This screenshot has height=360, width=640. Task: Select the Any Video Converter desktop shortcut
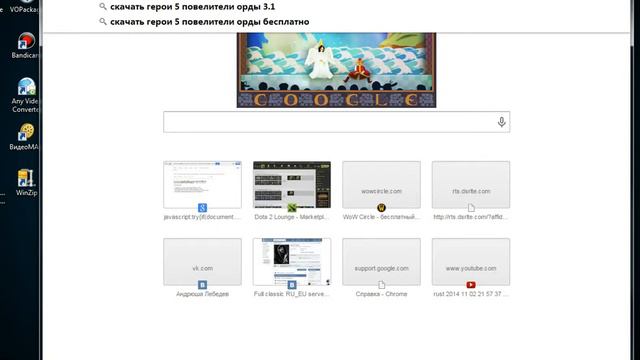26,95
